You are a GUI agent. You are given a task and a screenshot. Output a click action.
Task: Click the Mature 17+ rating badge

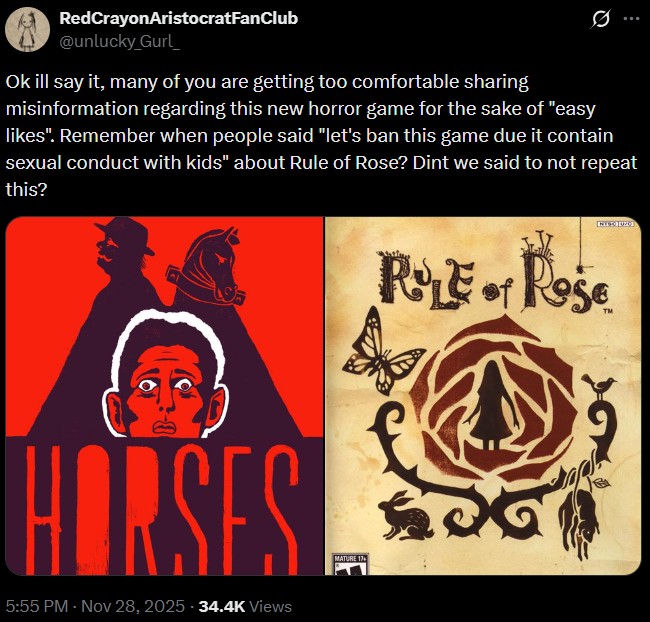[x=351, y=564]
